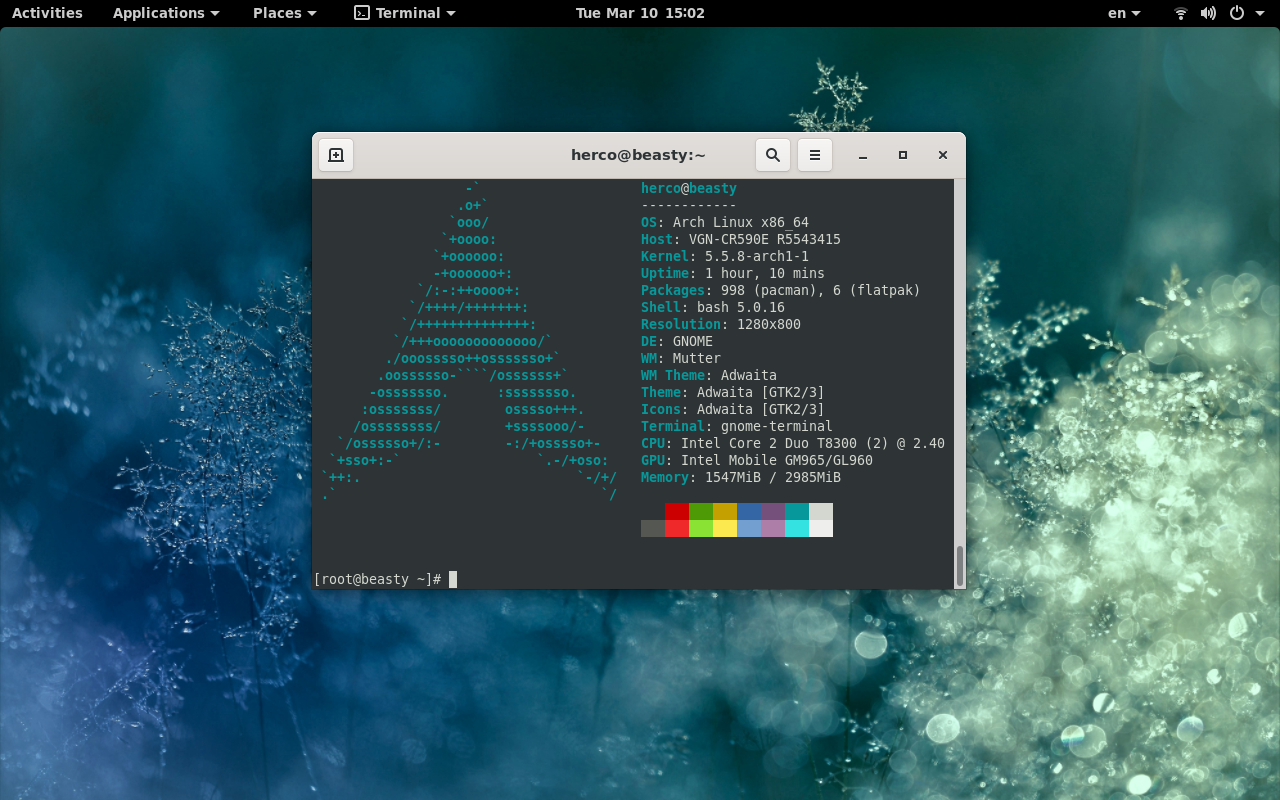Click the herco@beasty:~ title bar
The image size is (1280, 800).
pyautogui.click(x=638, y=155)
